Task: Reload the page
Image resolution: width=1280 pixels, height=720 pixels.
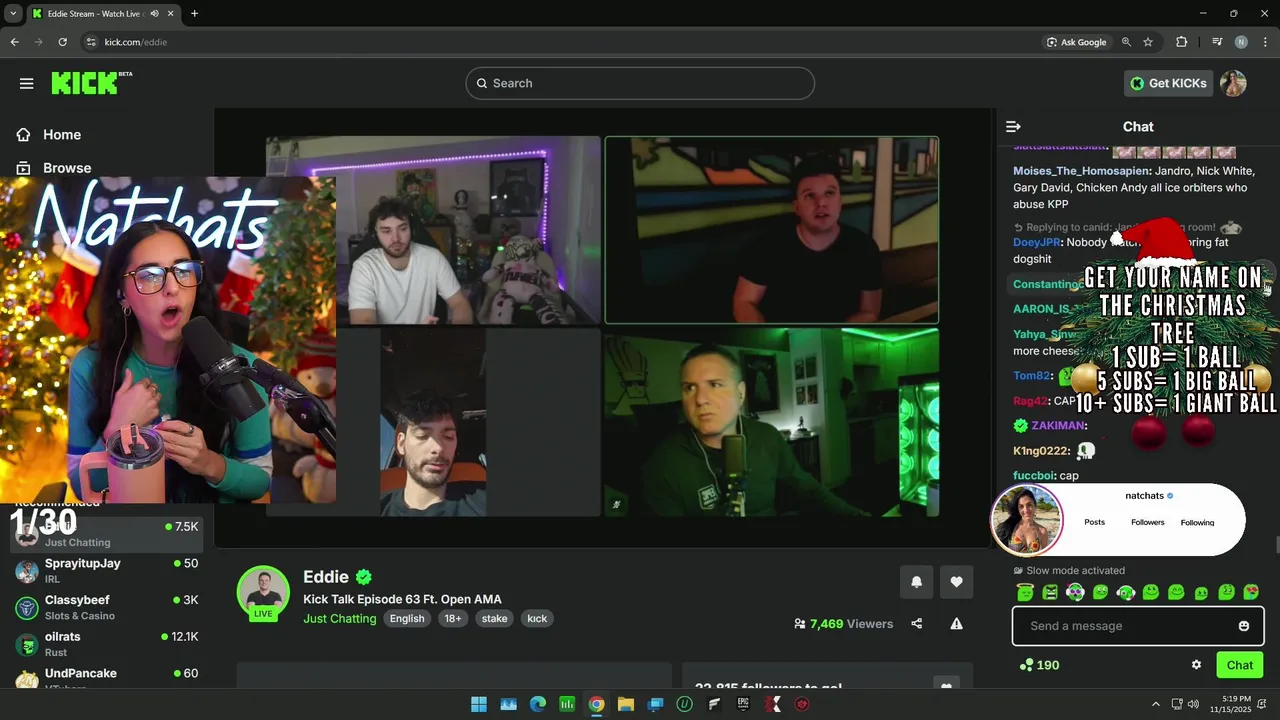Action: pos(62,42)
